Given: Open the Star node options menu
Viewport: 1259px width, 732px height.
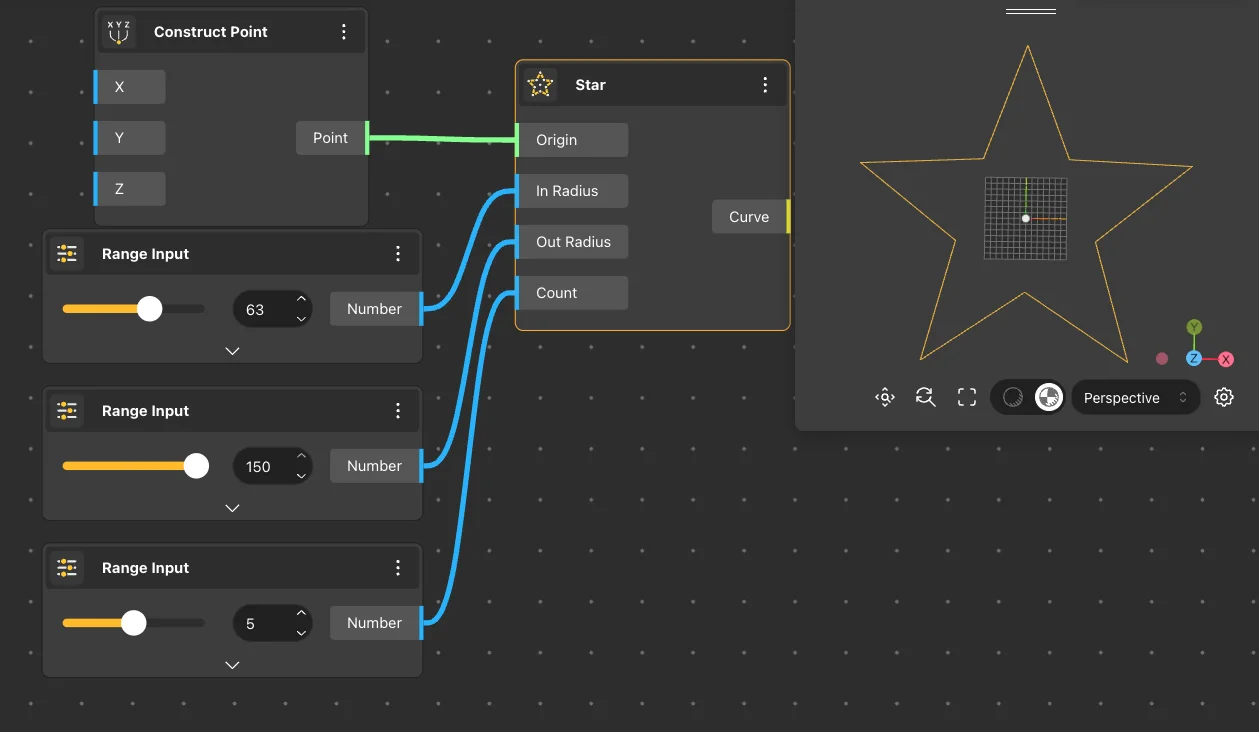Looking at the screenshot, I should pos(765,85).
